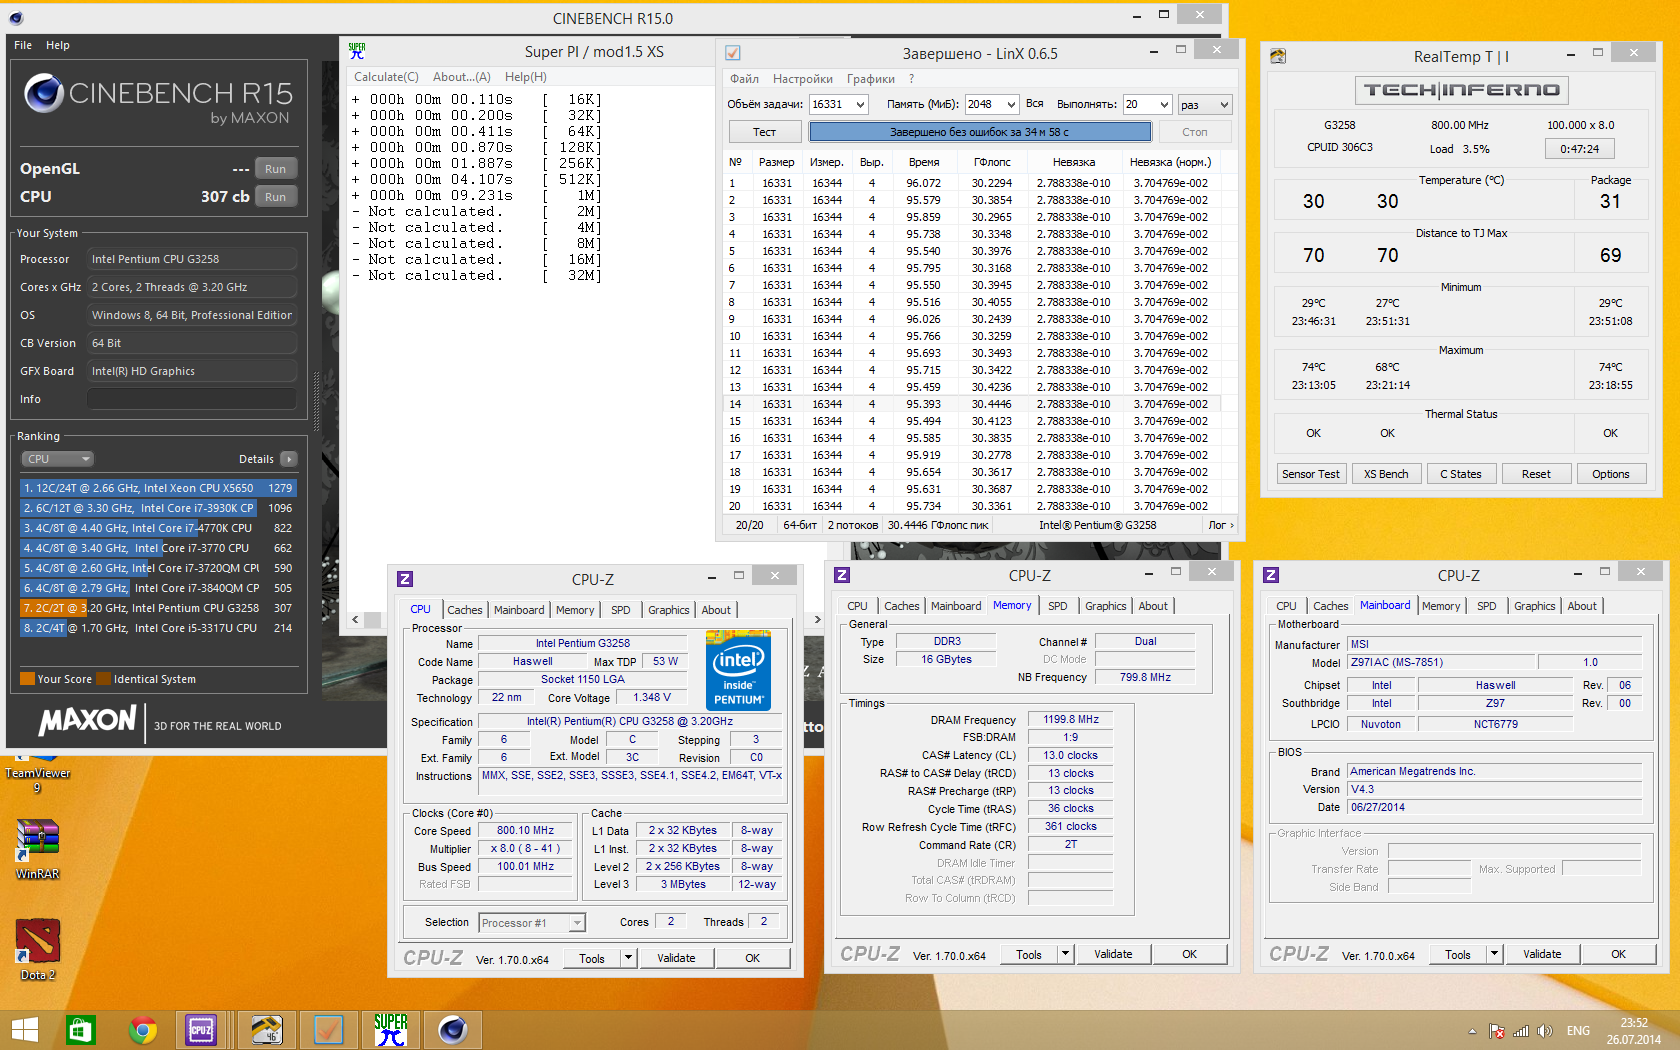This screenshot has height=1050, width=1680.
Task: Open the LinX Графики menu
Action: click(871, 79)
